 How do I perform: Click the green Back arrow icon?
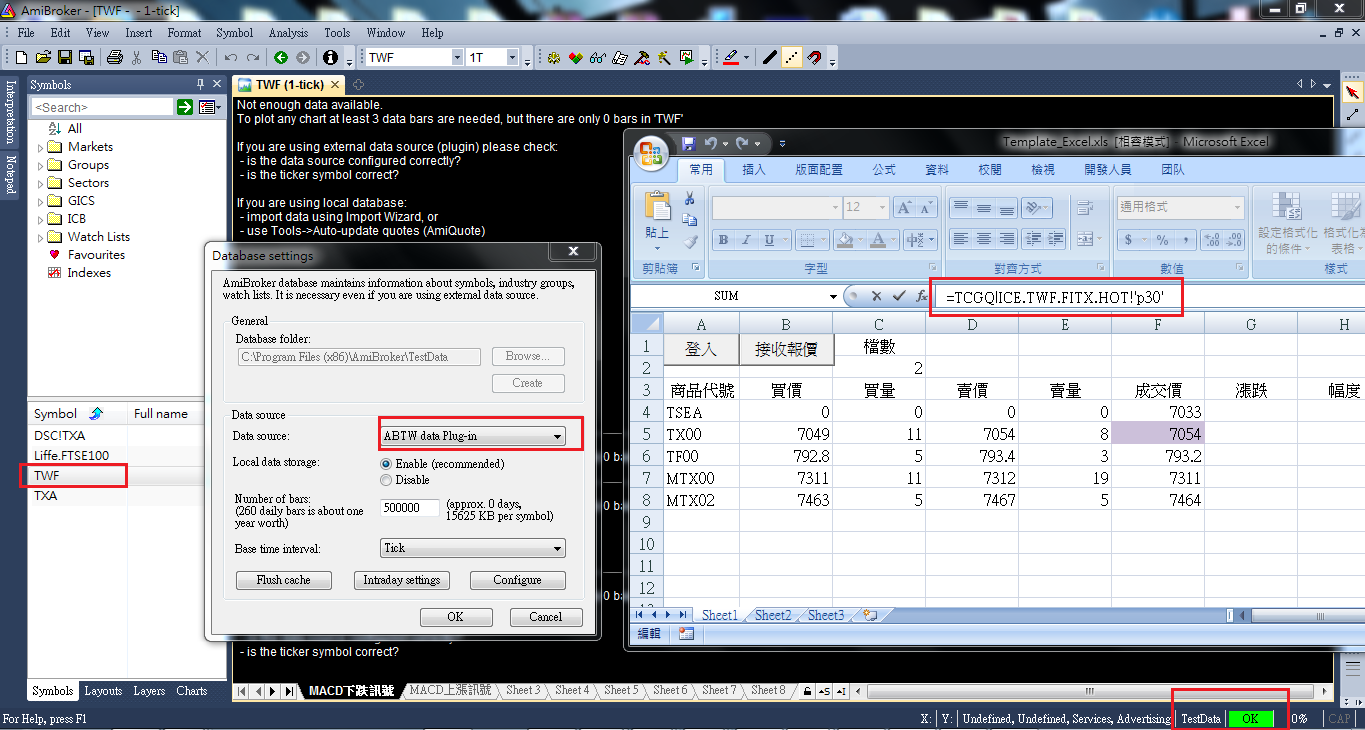281,58
